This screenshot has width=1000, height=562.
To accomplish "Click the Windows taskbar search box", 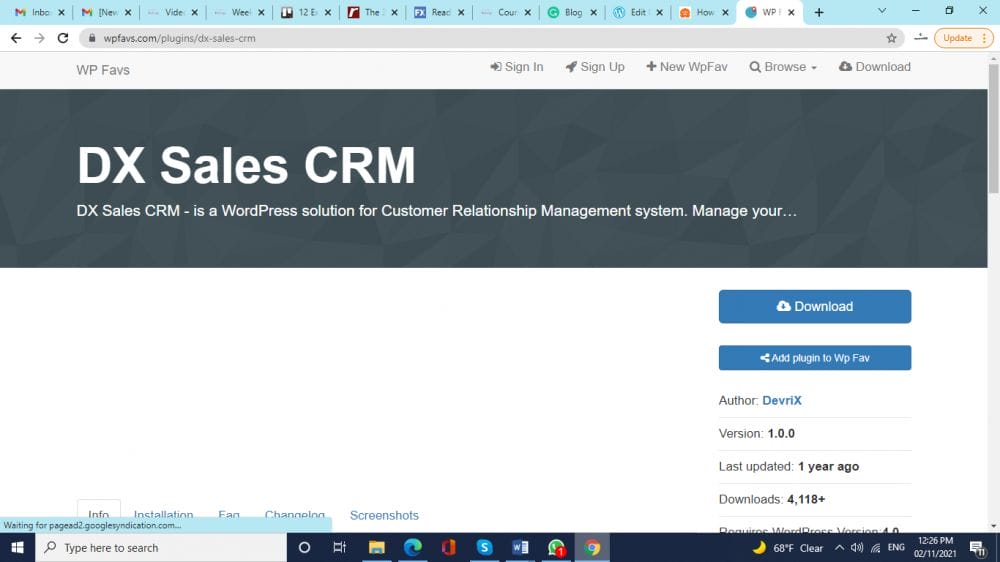I will [x=160, y=547].
